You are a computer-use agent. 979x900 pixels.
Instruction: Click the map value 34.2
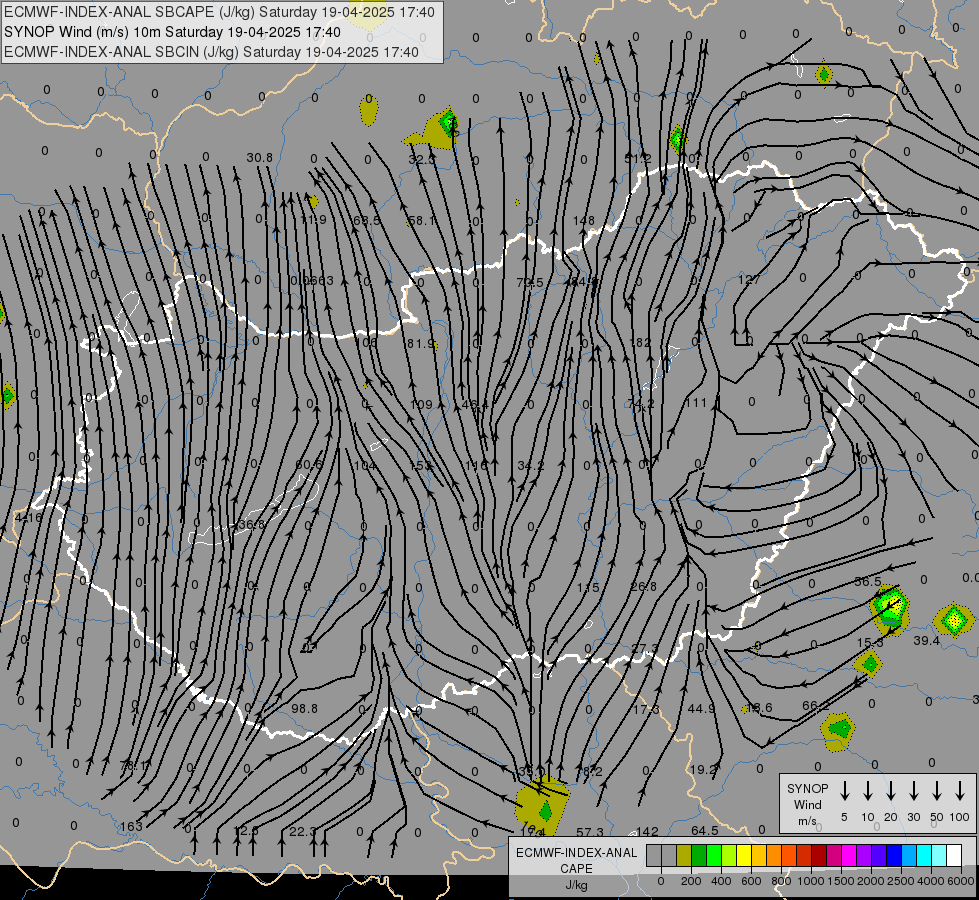coord(531,465)
